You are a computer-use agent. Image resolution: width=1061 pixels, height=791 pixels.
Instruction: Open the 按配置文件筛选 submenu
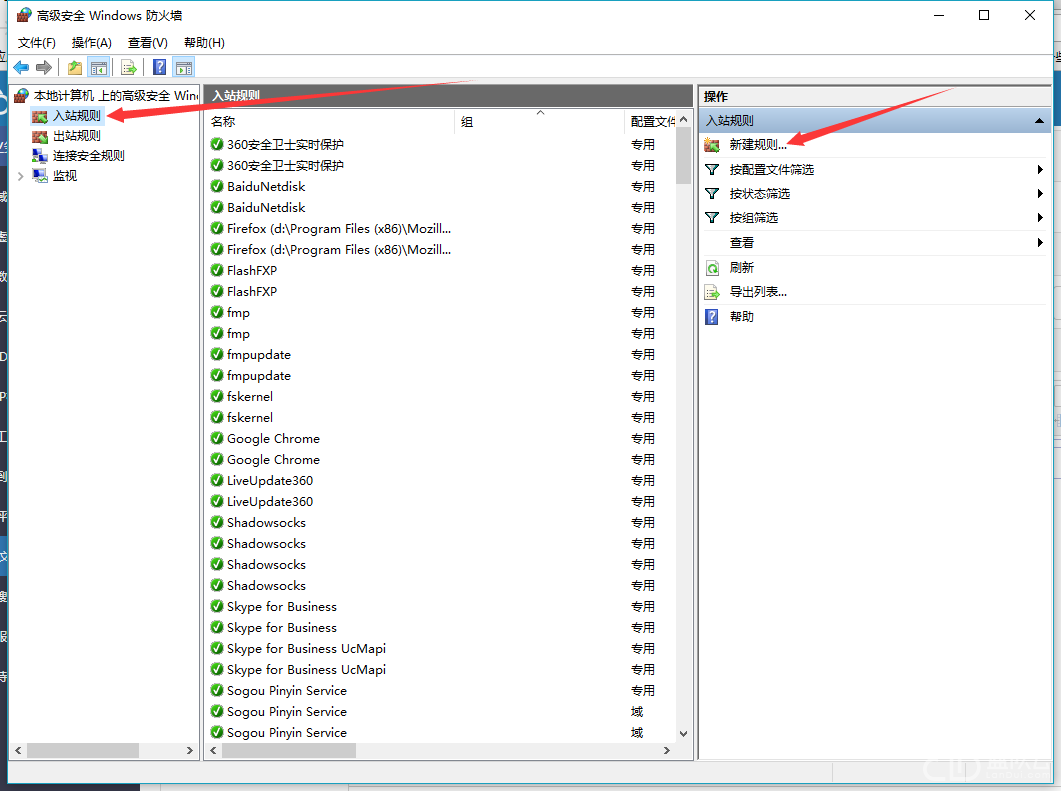pyautogui.click(x=874, y=170)
